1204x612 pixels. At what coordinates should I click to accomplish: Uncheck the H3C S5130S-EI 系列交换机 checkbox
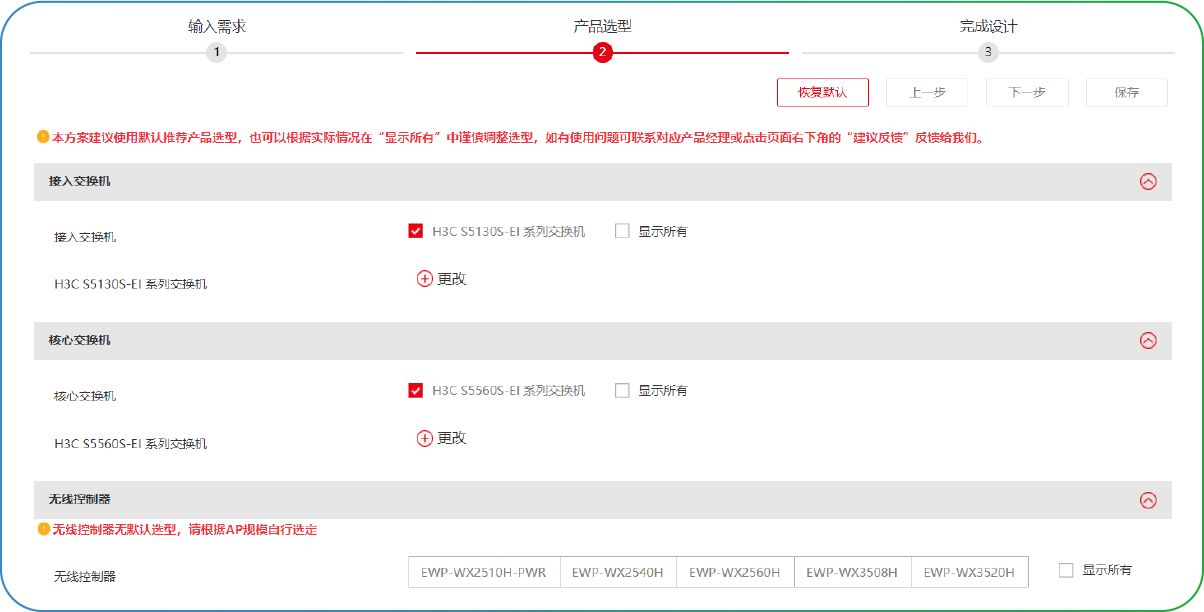tap(416, 231)
